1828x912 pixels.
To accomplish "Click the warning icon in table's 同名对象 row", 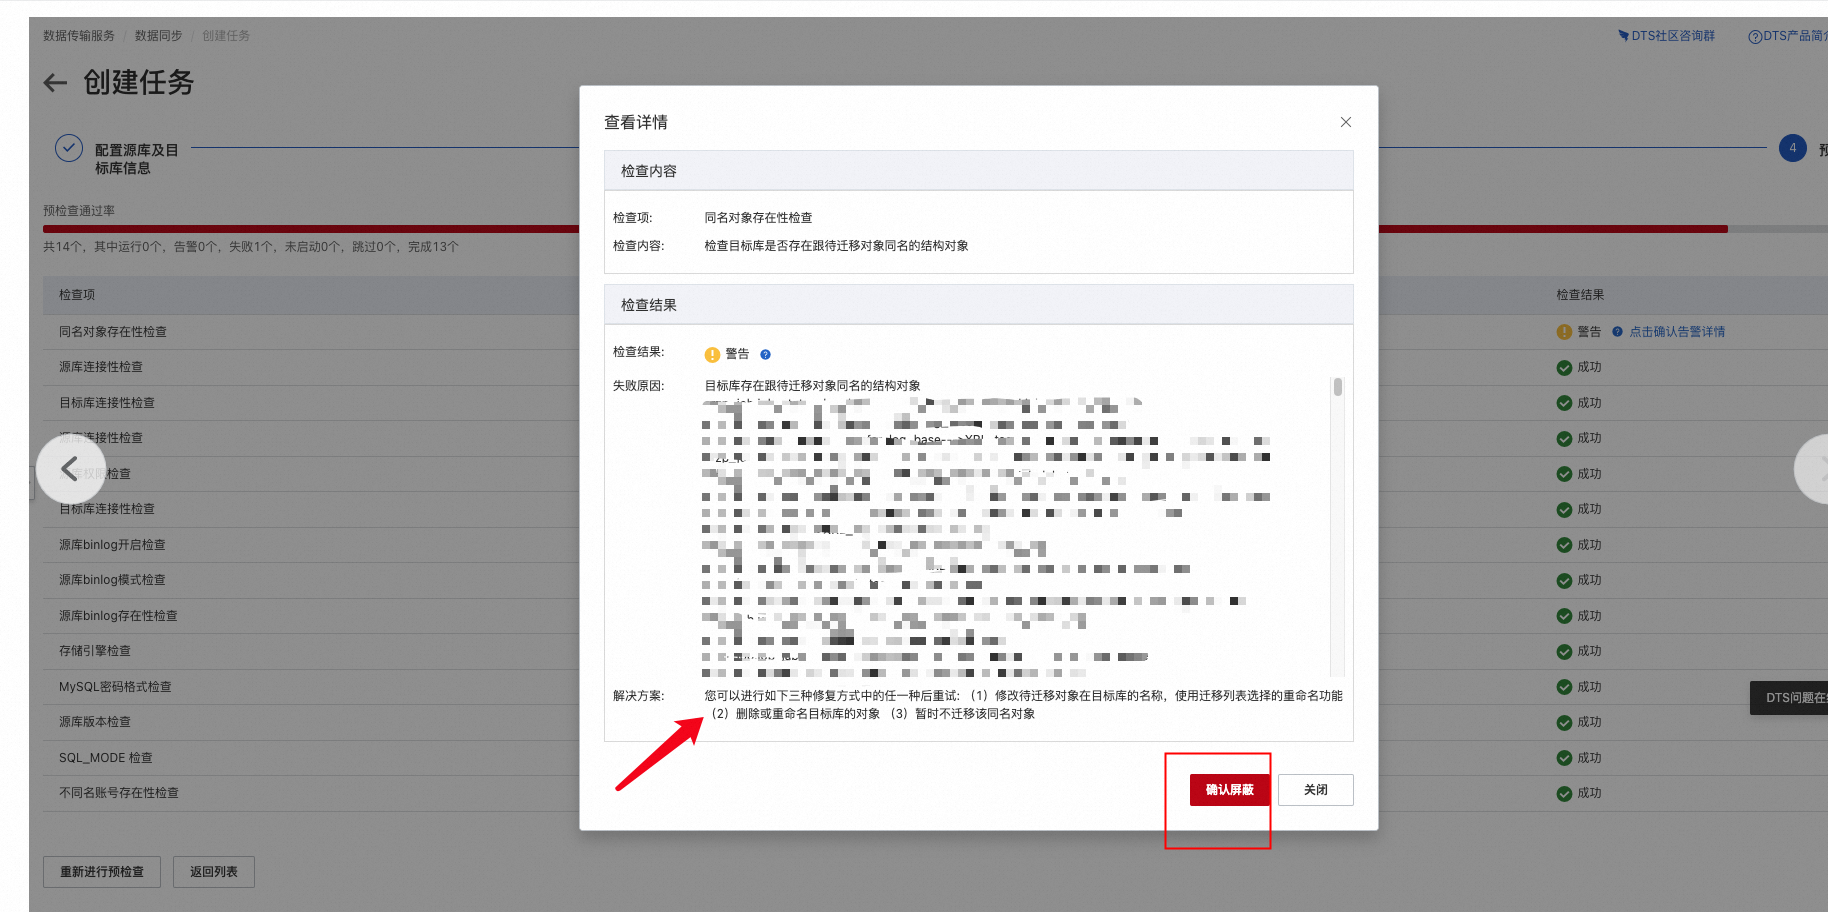I will point(1564,332).
